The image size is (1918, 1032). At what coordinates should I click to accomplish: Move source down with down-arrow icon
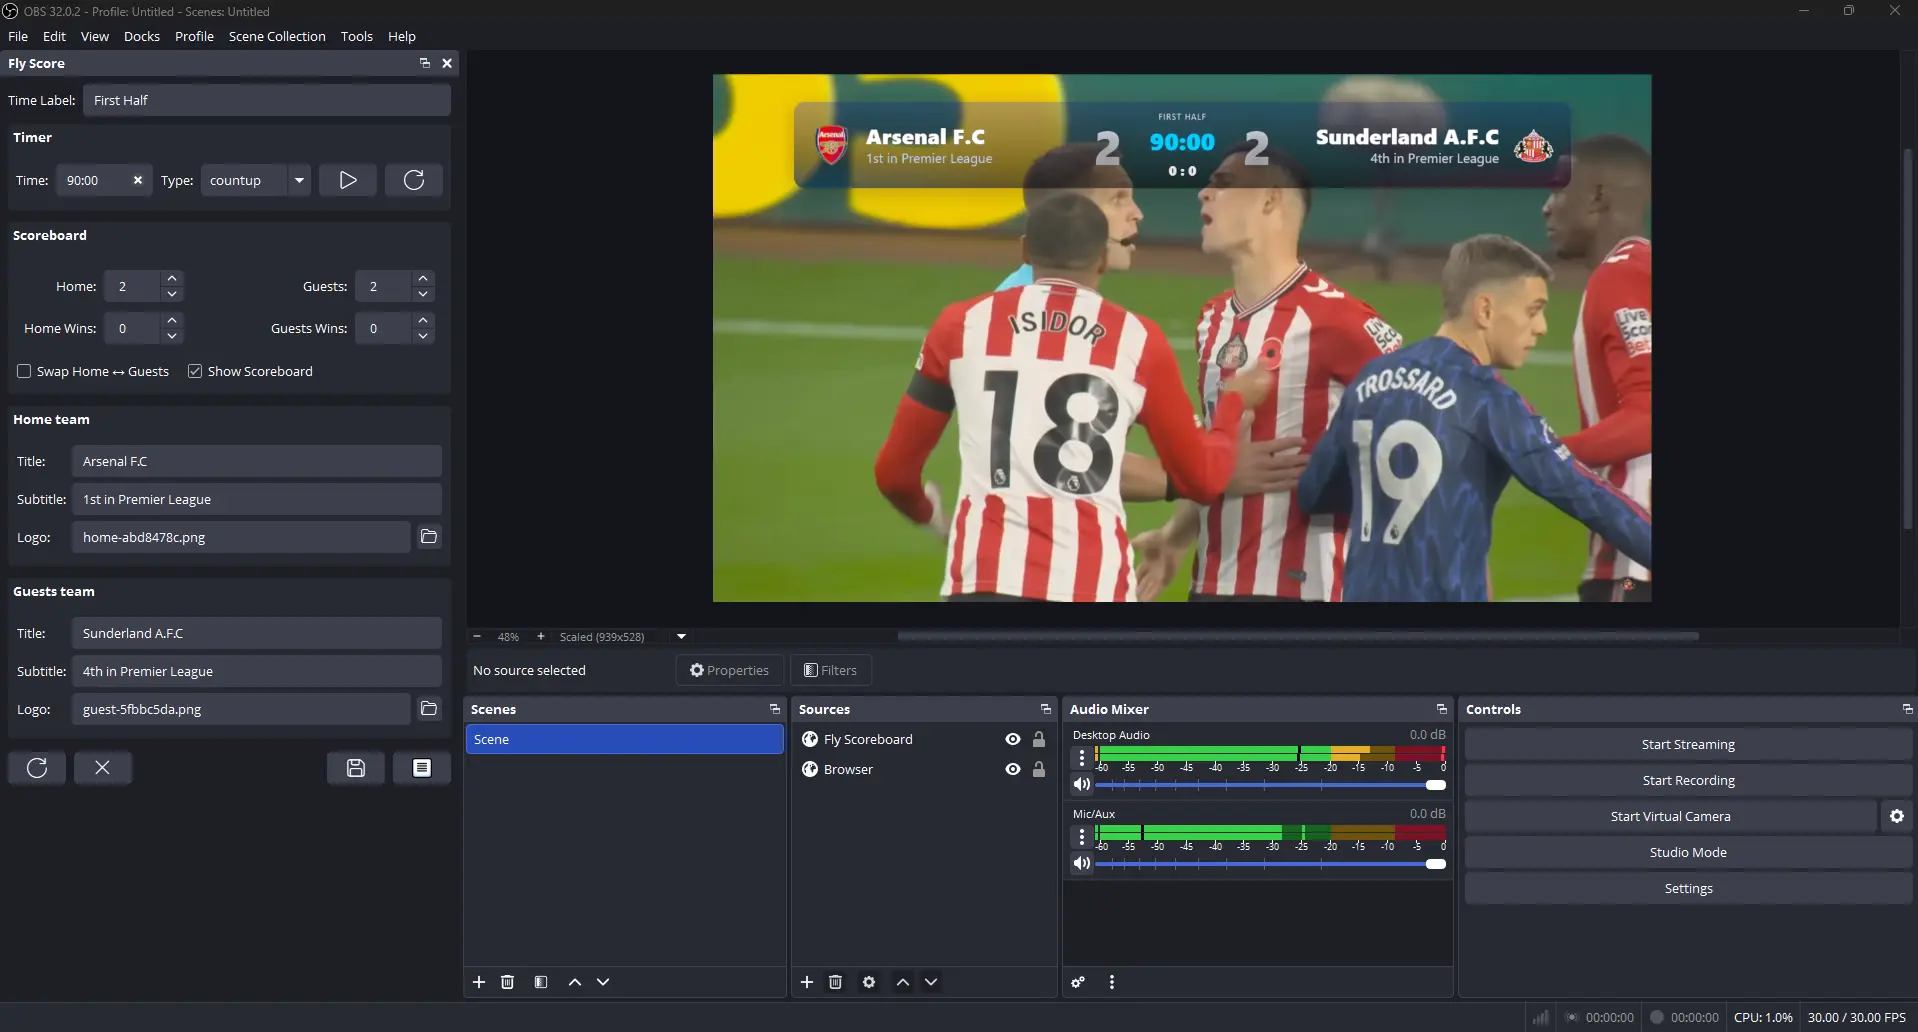click(930, 982)
